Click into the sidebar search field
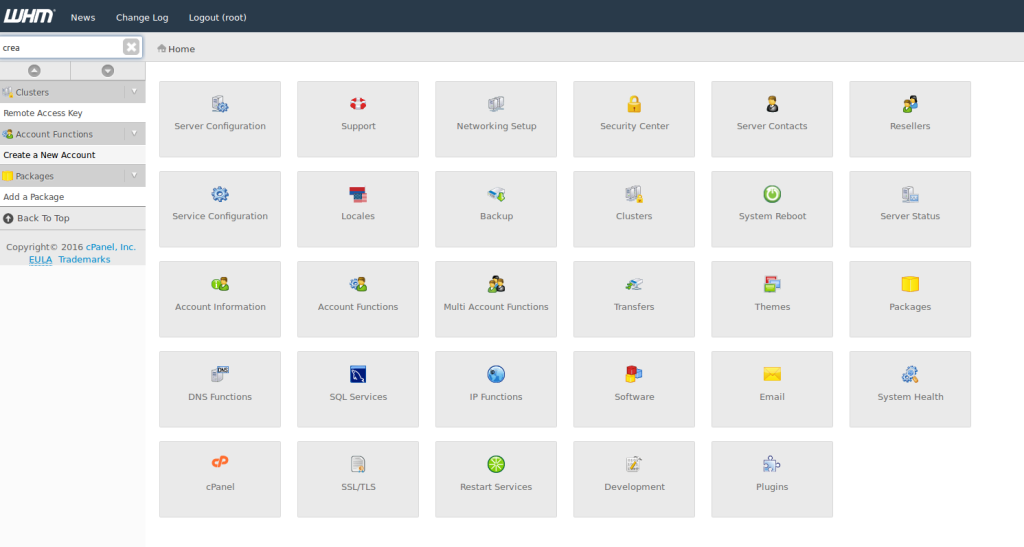Image resolution: width=1024 pixels, height=547 pixels. 60,47
